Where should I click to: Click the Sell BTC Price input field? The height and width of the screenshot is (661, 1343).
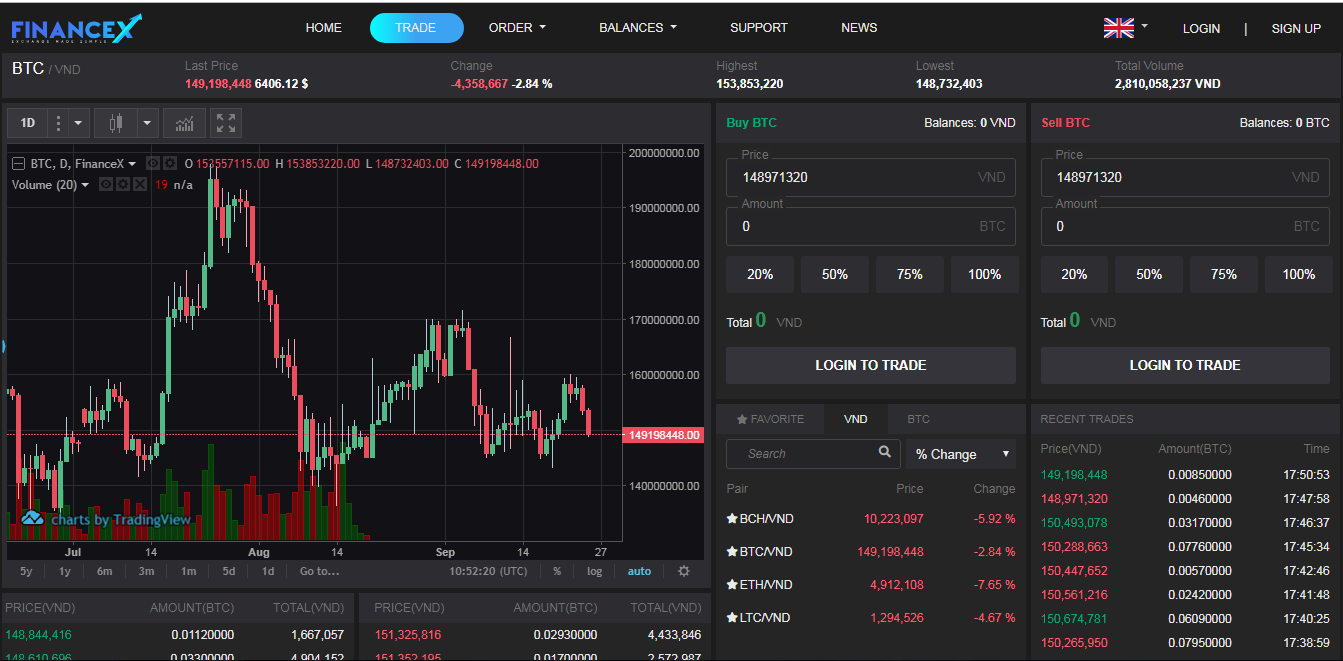1185,177
